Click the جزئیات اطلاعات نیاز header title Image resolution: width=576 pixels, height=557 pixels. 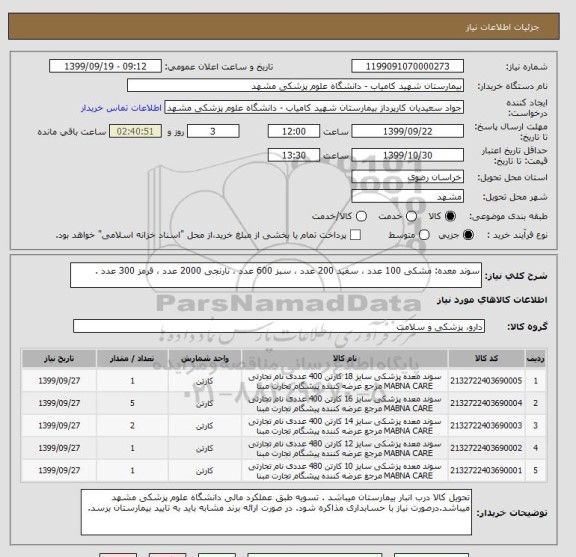[502, 28]
